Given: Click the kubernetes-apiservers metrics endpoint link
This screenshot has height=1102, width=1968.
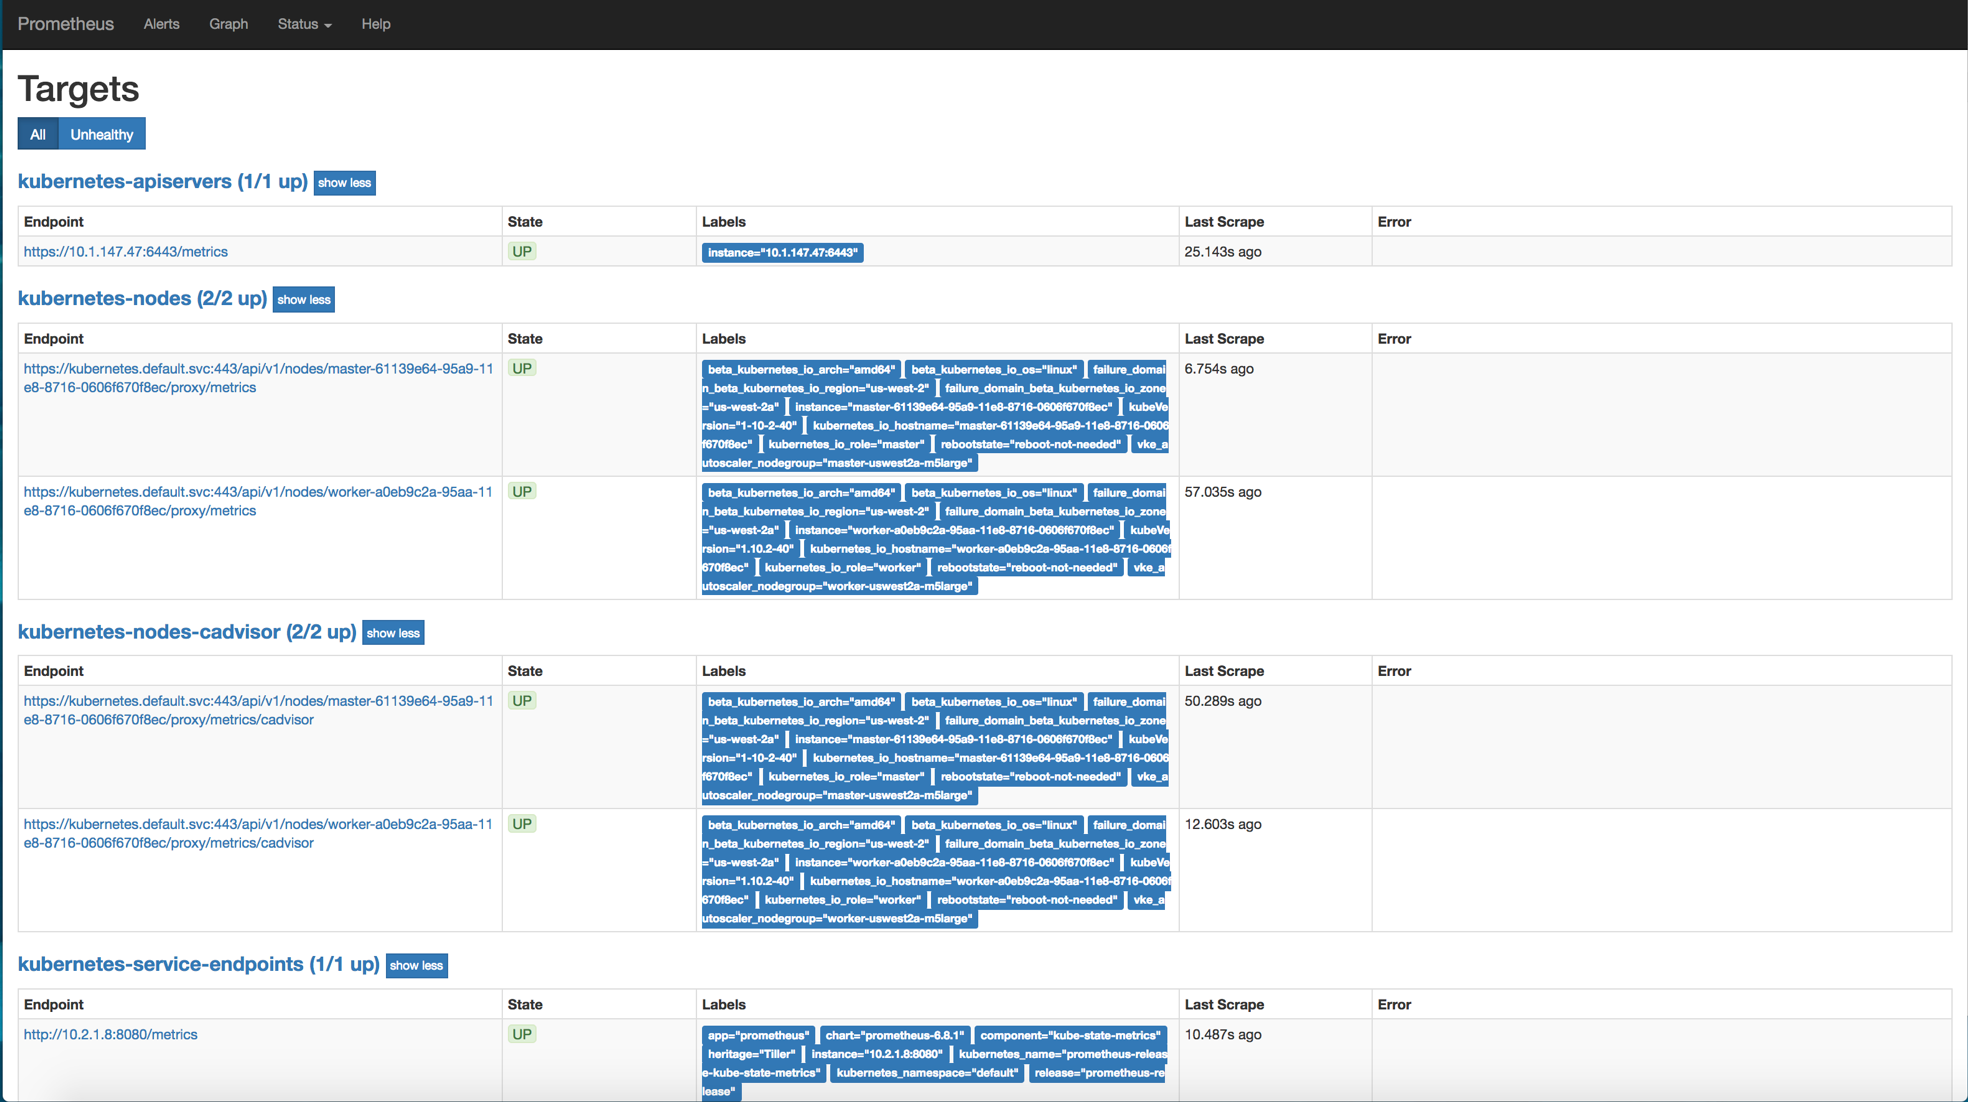Looking at the screenshot, I should (x=128, y=251).
